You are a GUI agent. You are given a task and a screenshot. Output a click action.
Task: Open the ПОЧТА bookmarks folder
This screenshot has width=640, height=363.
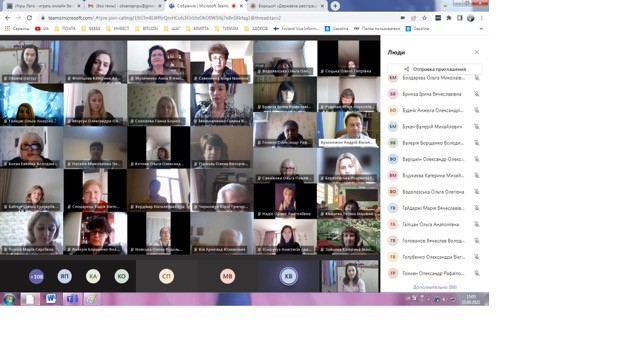pyautogui.click(x=65, y=29)
